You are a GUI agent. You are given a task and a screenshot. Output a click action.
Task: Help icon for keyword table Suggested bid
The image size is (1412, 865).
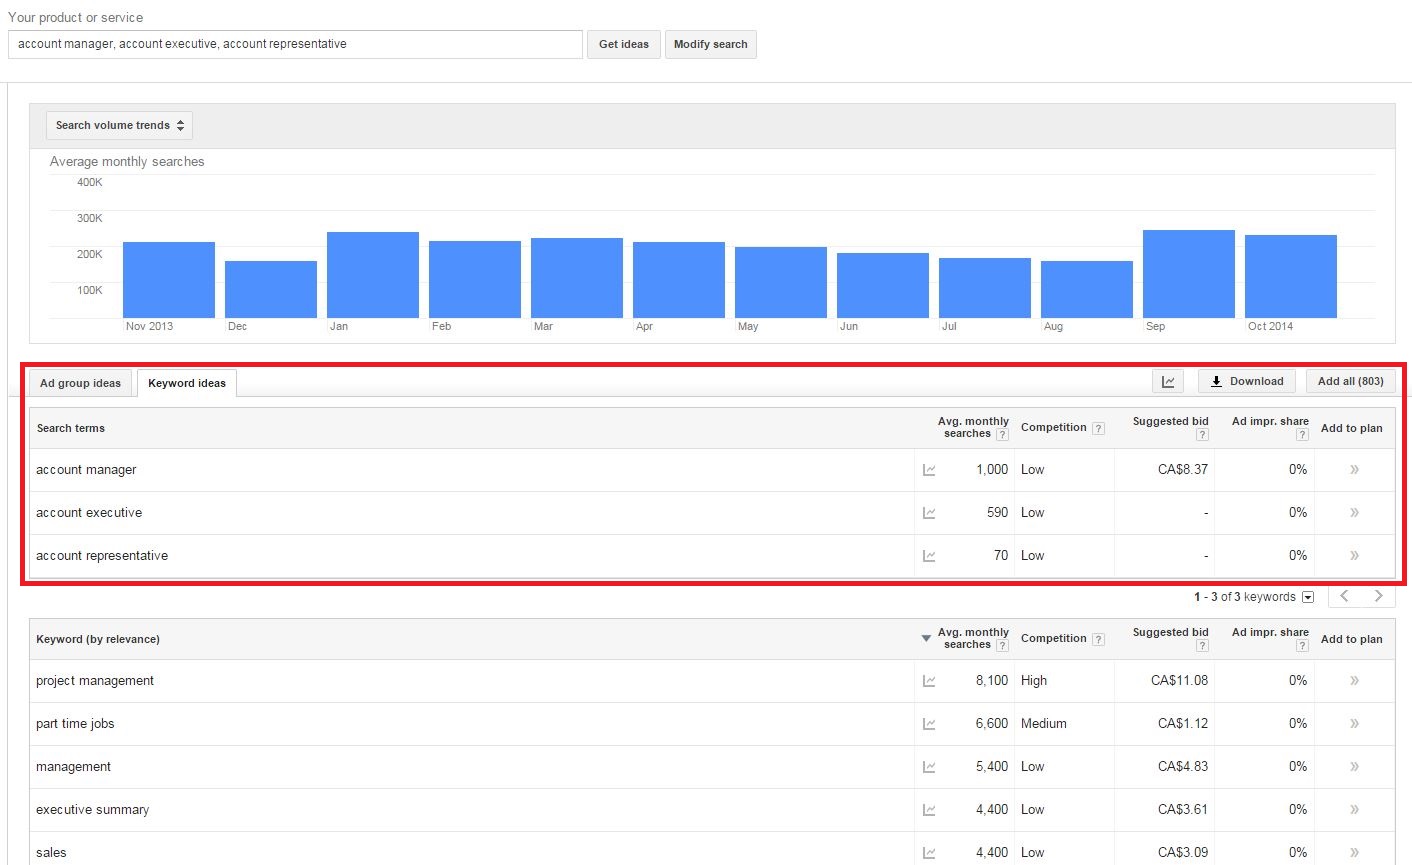pos(1202,645)
